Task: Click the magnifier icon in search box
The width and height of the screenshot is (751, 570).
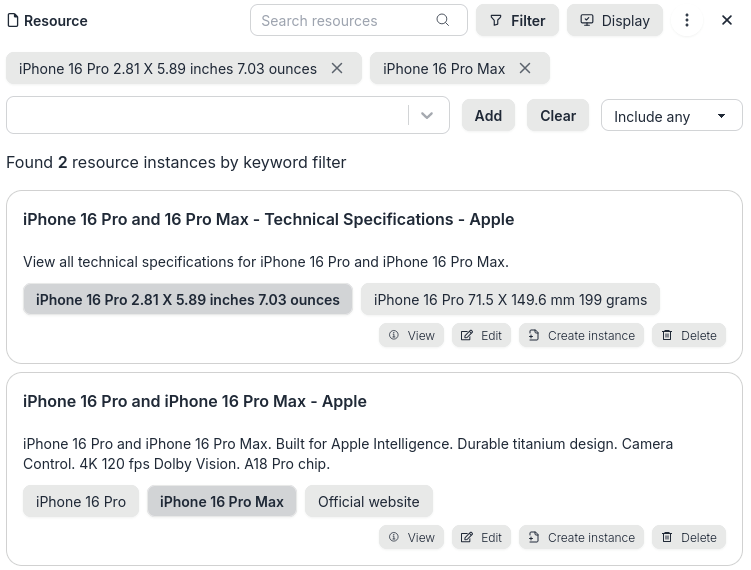Action: point(443,20)
